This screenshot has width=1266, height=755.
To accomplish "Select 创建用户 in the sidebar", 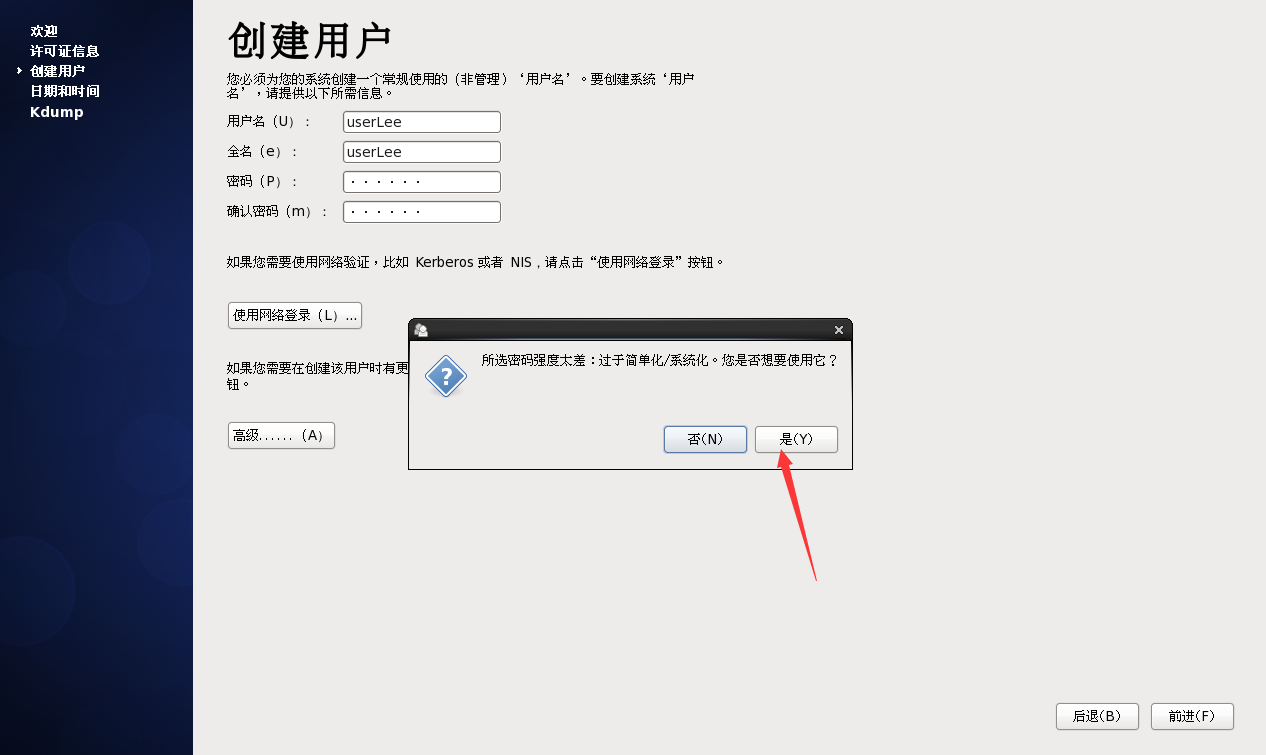I will [x=58, y=71].
